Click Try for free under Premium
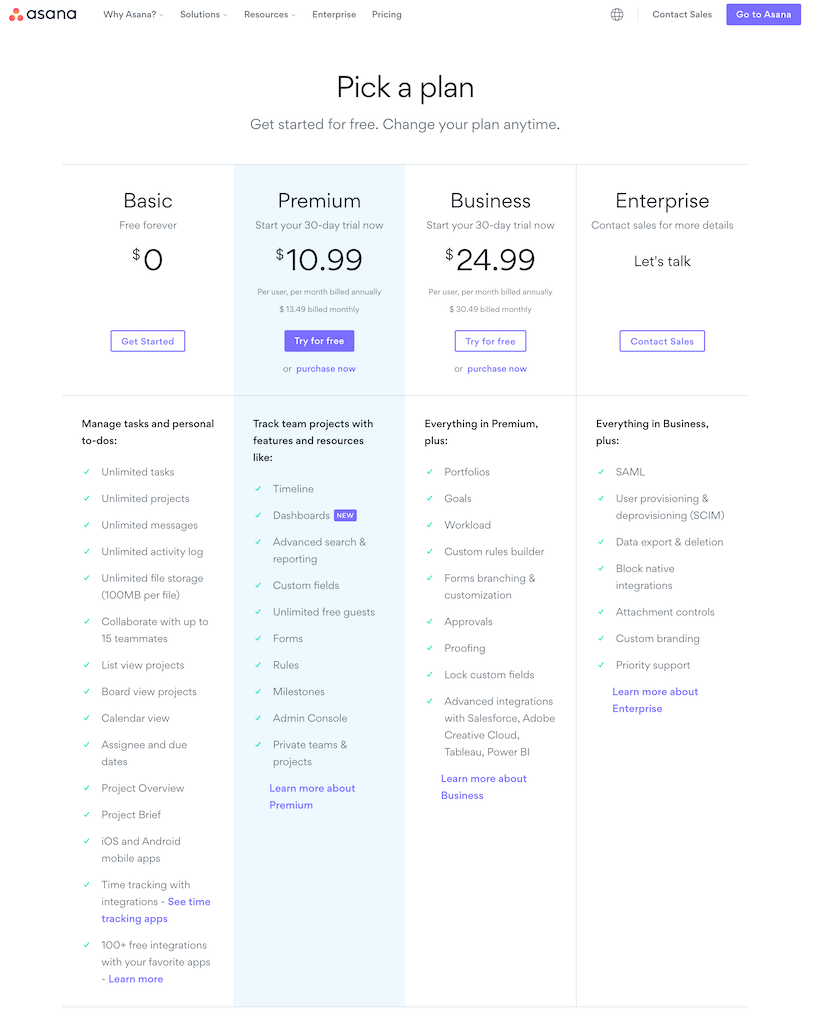This screenshot has width=832, height=1022. click(318, 340)
